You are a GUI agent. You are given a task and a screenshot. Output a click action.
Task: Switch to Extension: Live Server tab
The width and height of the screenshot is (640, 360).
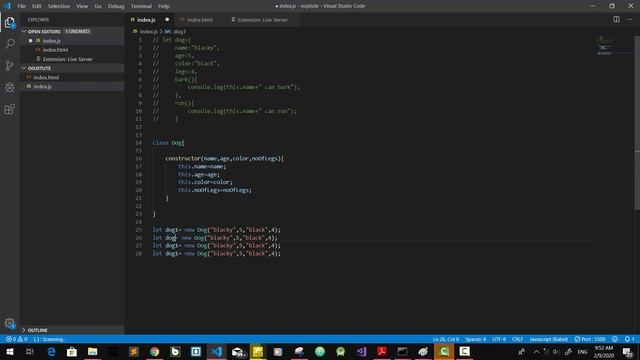pyautogui.click(x=262, y=20)
